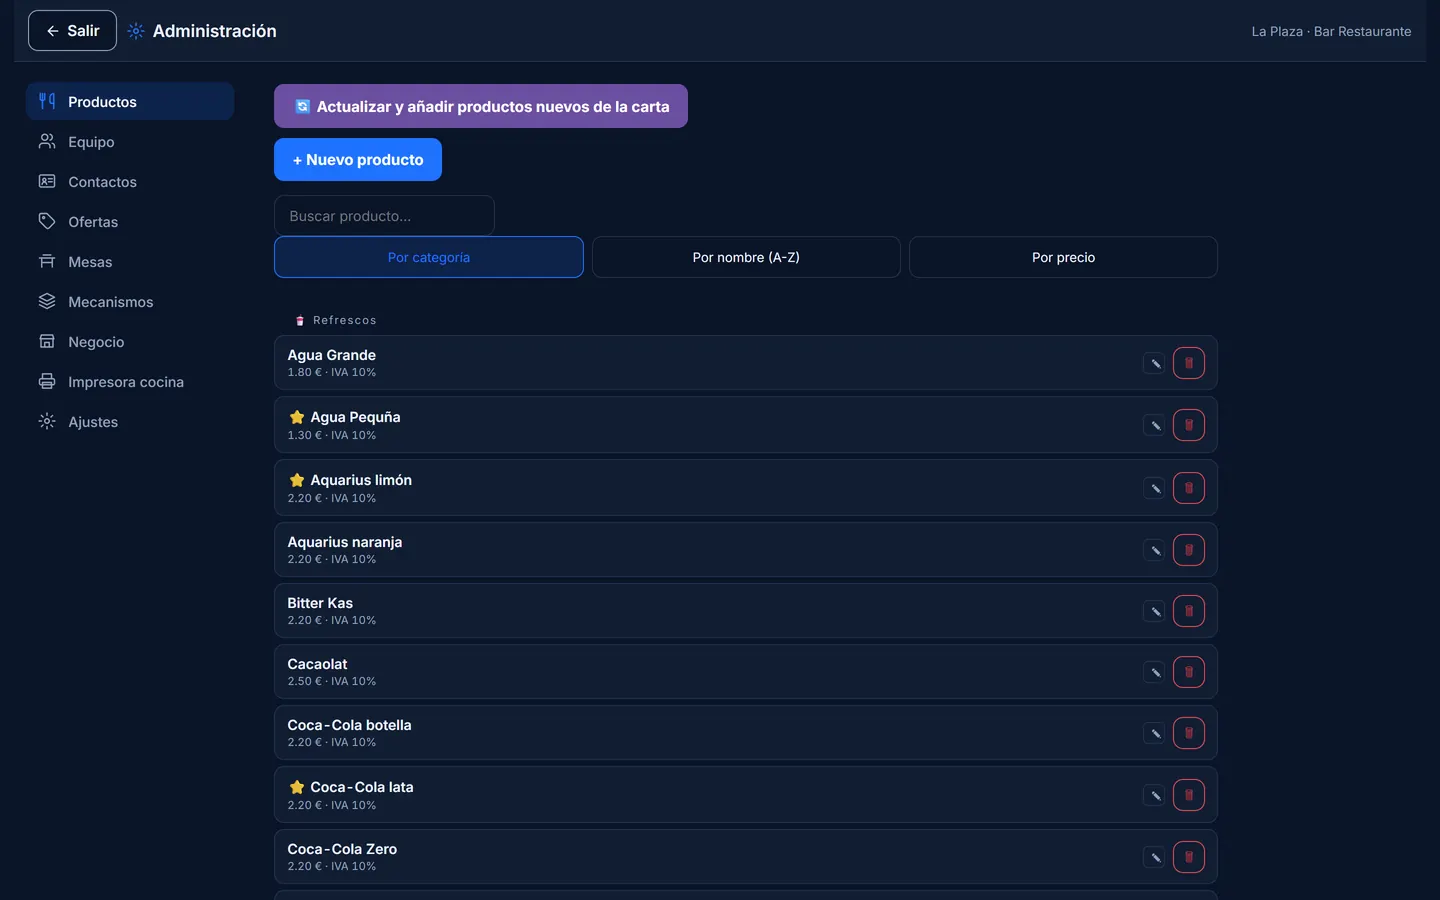
Task: Edit the Bitter Kas product
Action: (x=1155, y=611)
